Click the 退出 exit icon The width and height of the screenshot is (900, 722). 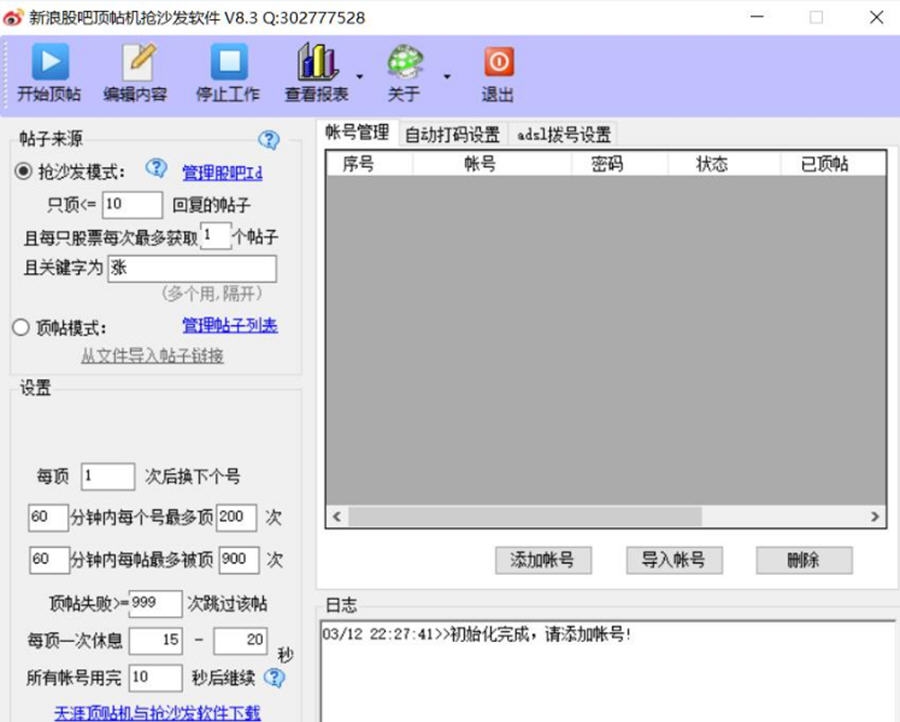497,62
